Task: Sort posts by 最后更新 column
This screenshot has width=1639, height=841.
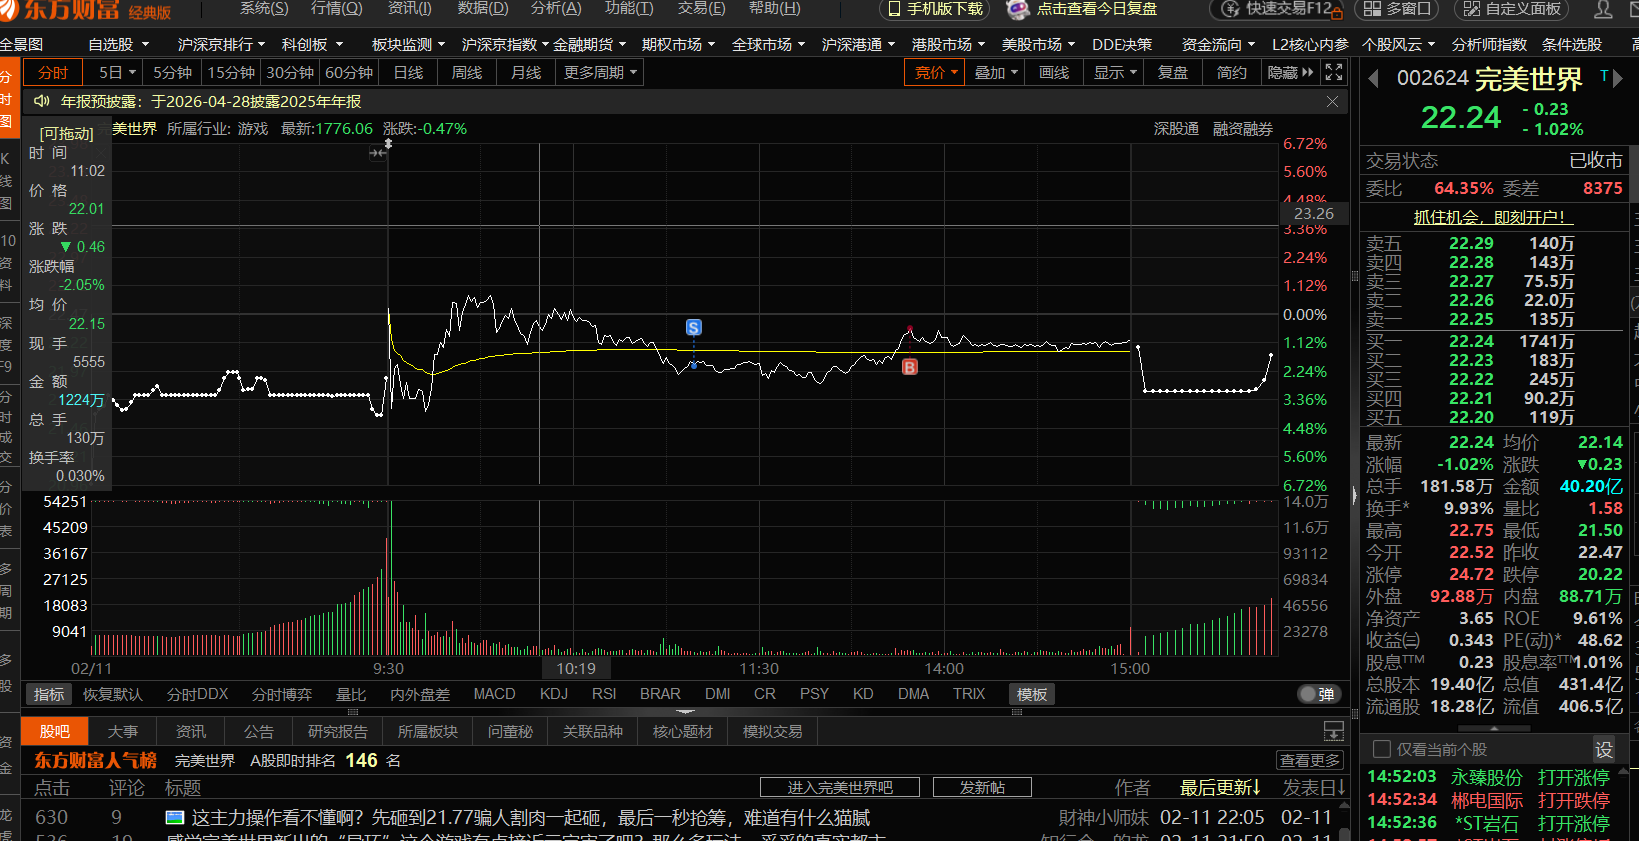Action: 1220,787
